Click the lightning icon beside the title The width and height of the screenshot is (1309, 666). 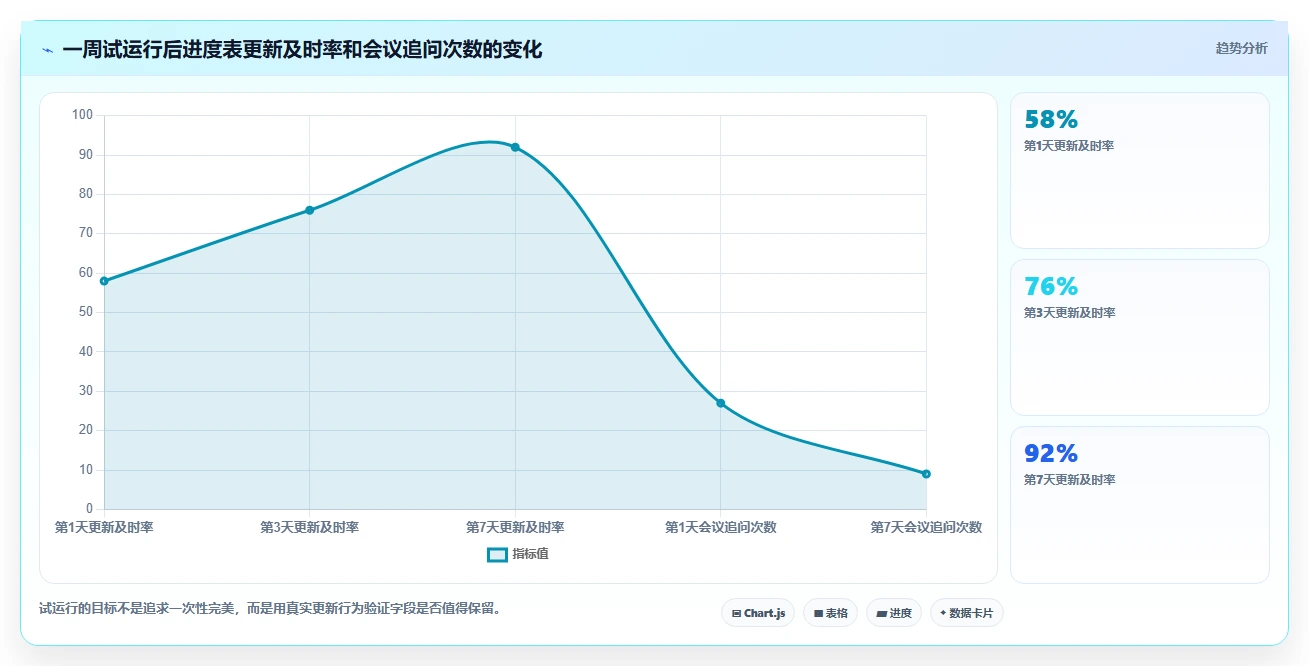coord(47,50)
